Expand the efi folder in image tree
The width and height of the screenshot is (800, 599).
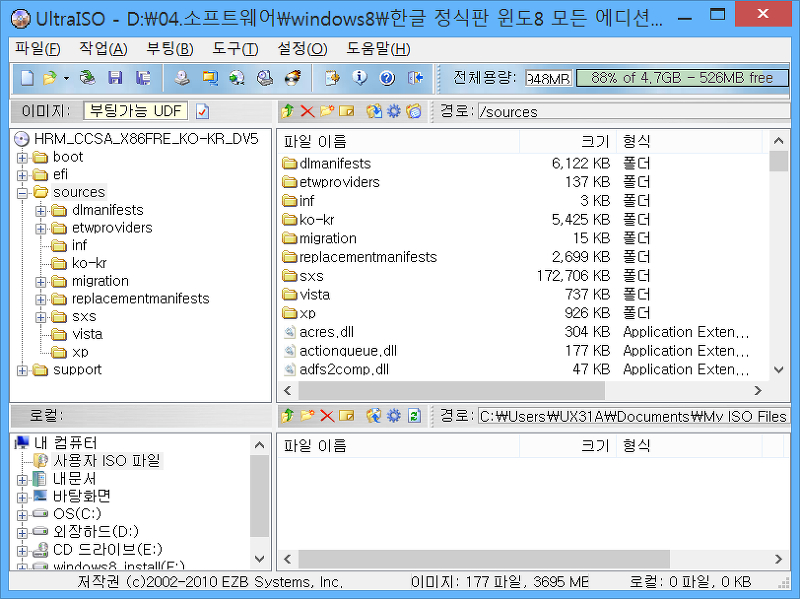22,176
